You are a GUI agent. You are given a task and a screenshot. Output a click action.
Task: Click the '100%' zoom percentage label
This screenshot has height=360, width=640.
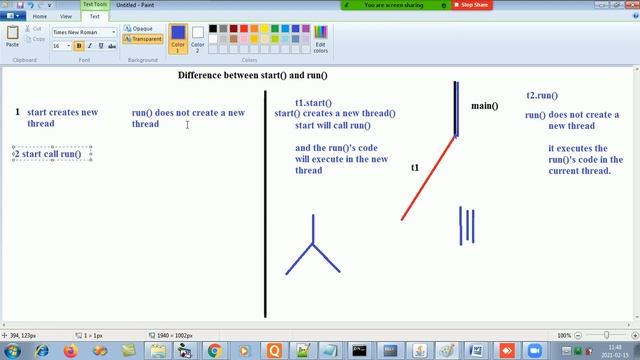(564, 336)
